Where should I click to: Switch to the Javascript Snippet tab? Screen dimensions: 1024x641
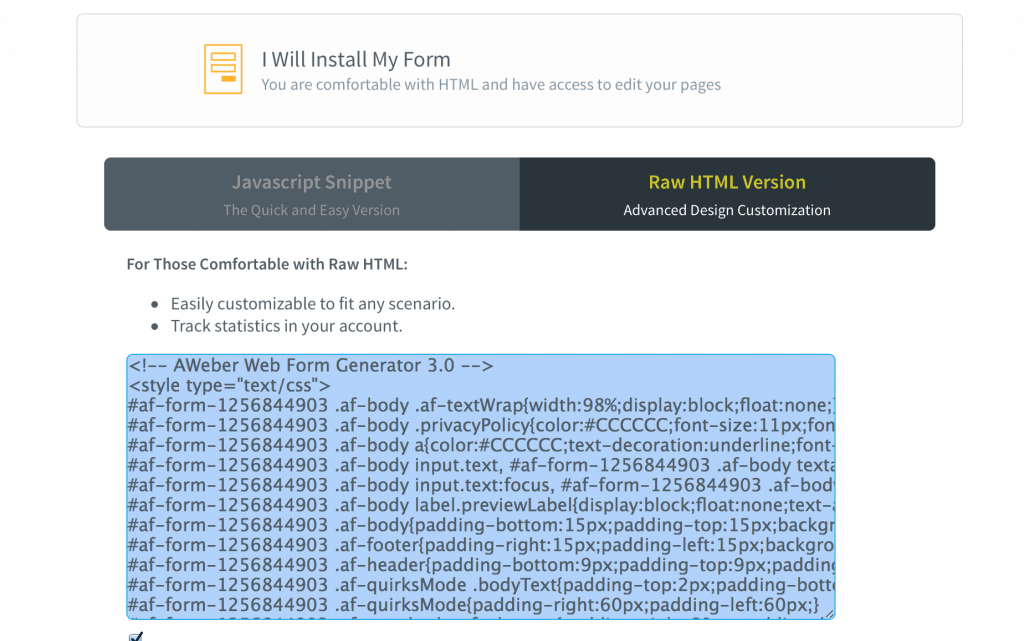tap(312, 194)
